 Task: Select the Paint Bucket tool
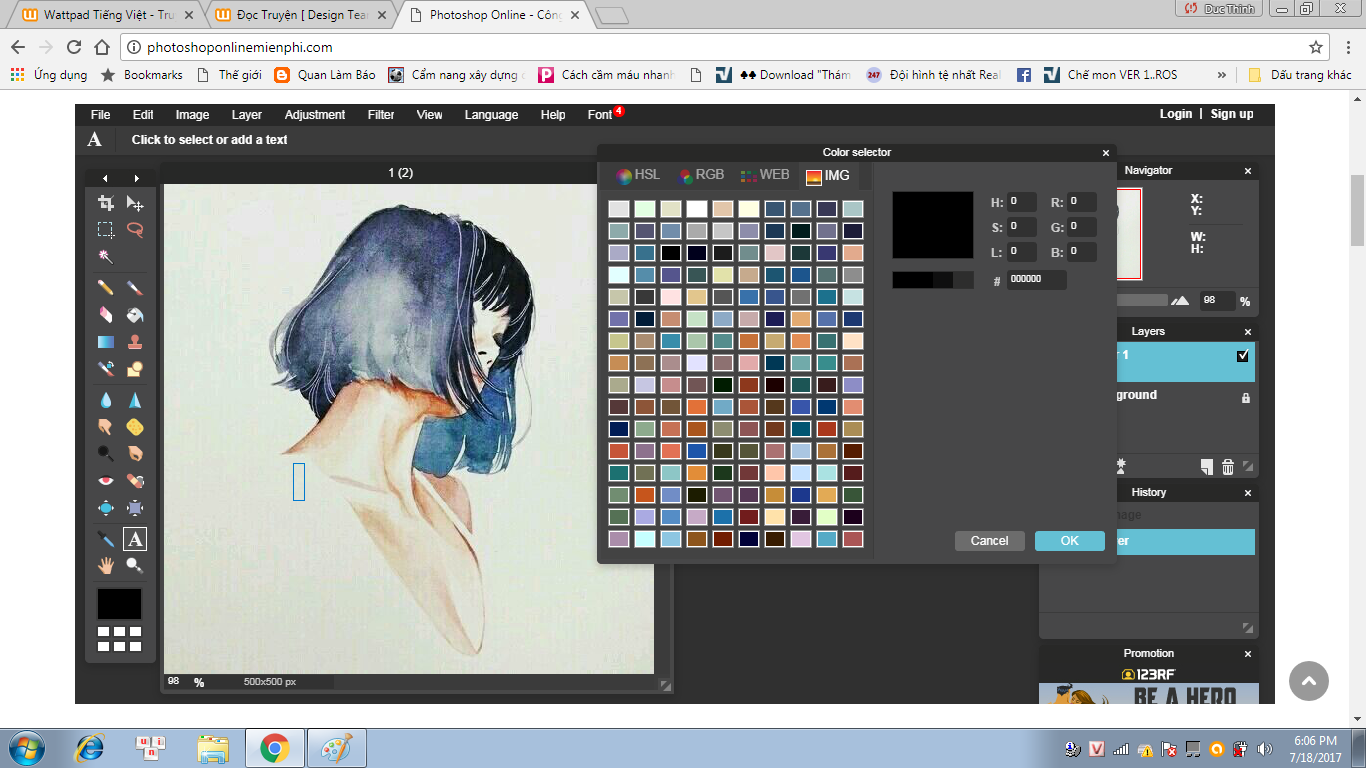[x=135, y=315]
